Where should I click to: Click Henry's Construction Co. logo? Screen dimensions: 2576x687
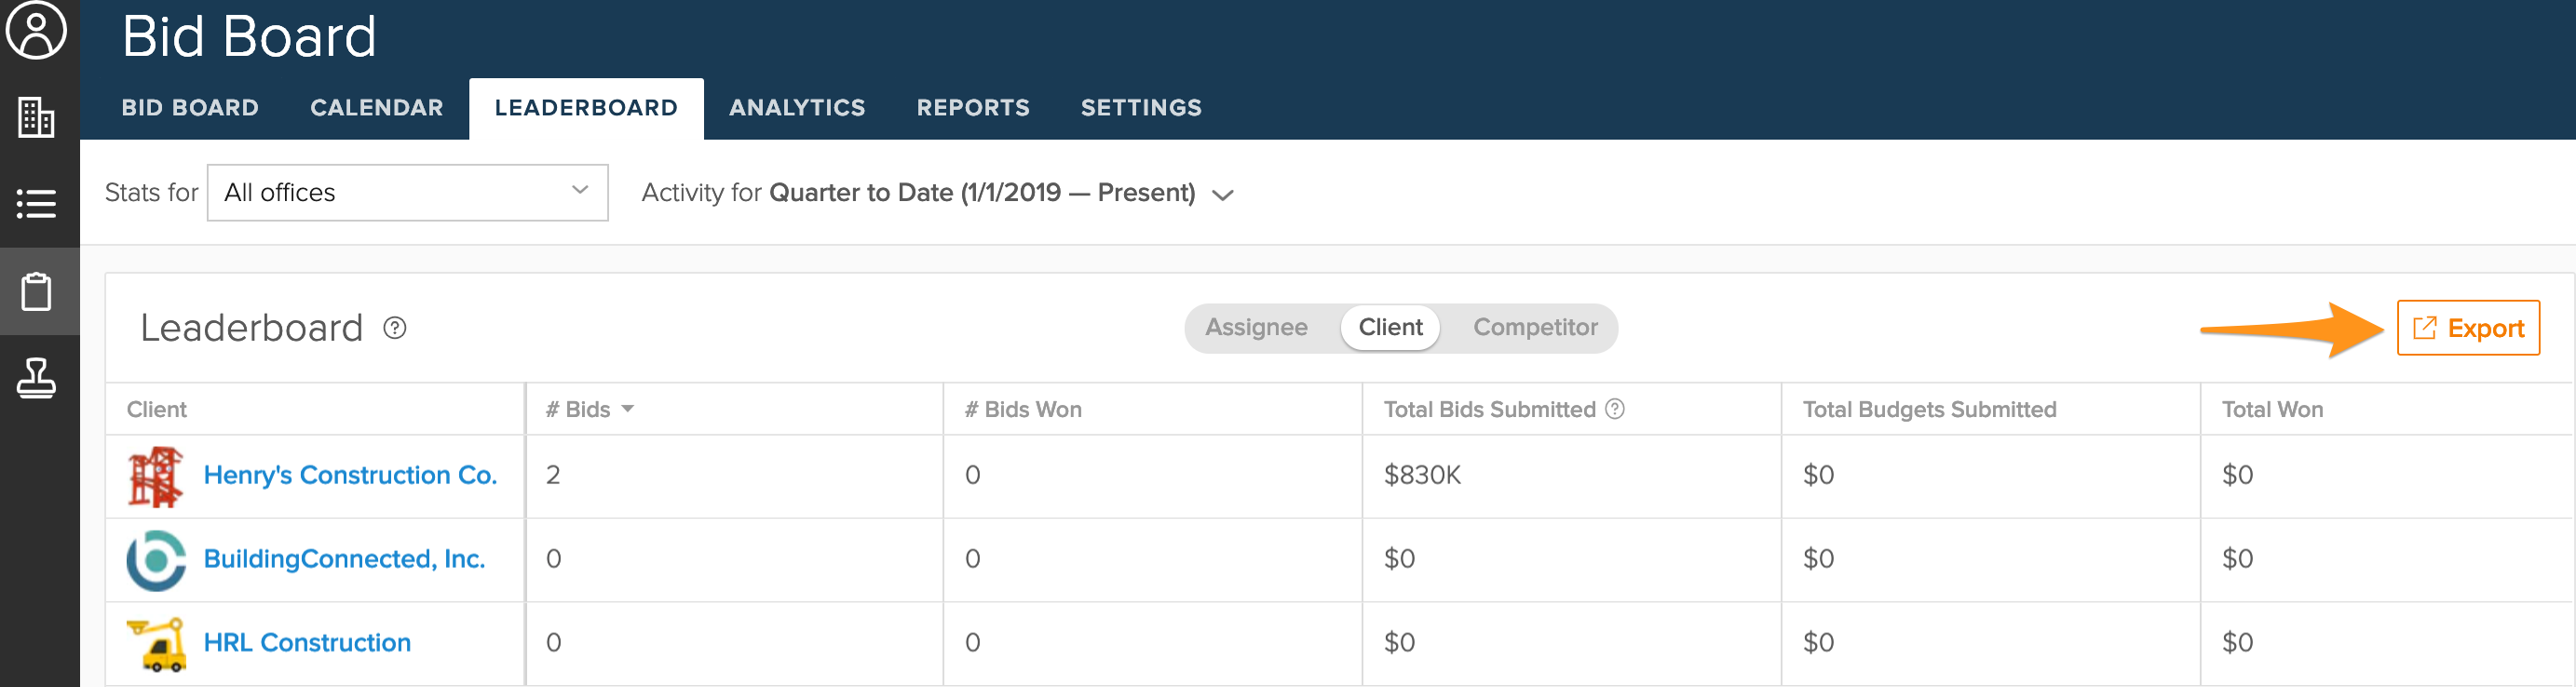156,476
